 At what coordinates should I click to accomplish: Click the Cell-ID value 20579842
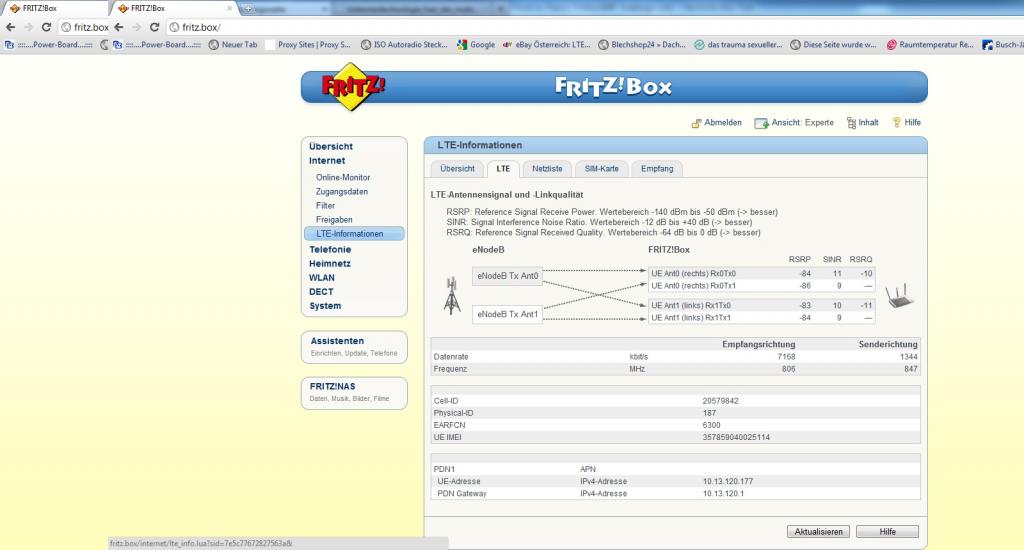(720, 401)
